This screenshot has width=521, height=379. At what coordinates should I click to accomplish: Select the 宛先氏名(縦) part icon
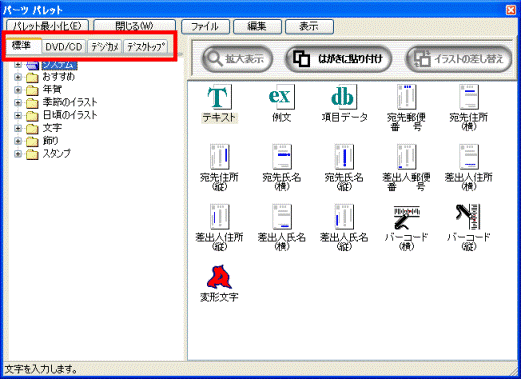[344, 157]
